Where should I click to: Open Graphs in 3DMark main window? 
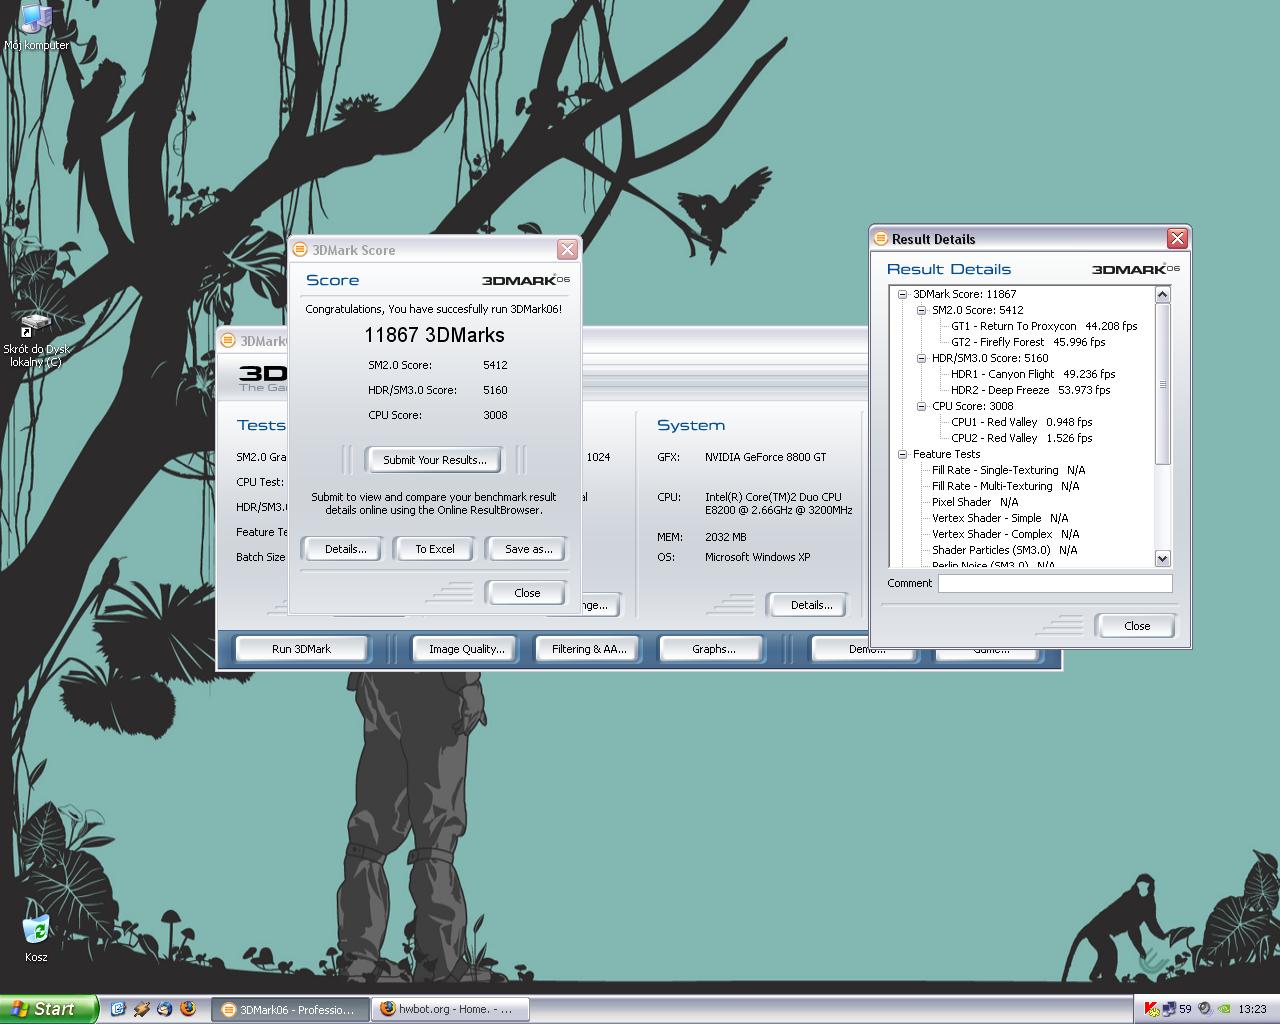click(713, 649)
